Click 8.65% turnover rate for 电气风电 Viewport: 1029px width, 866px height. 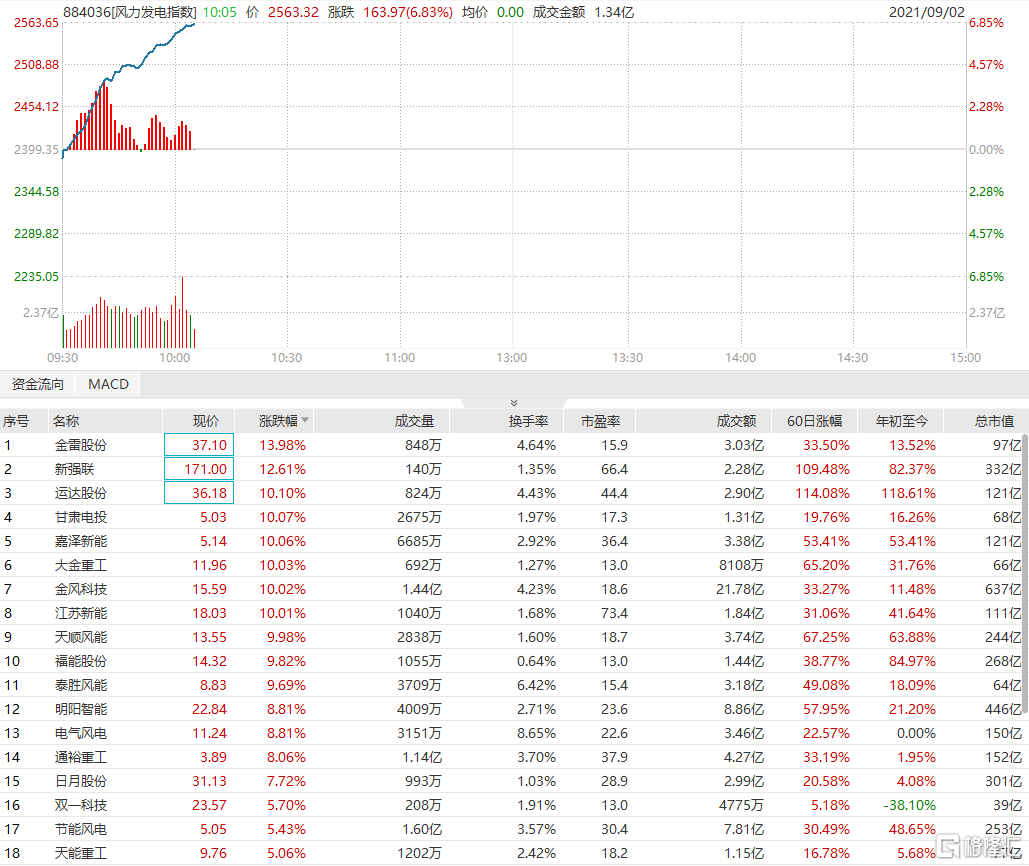pyautogui.click(x=536, y=733)
